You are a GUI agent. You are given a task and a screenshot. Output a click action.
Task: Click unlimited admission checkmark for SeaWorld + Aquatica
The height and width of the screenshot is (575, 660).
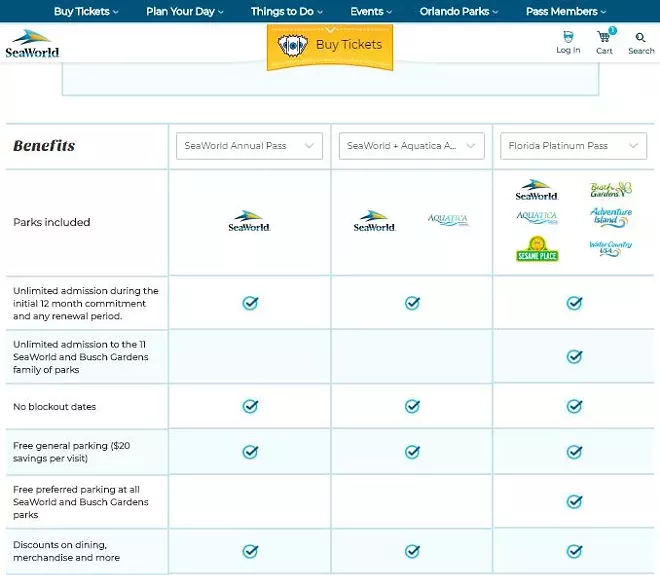coord(412,303)
